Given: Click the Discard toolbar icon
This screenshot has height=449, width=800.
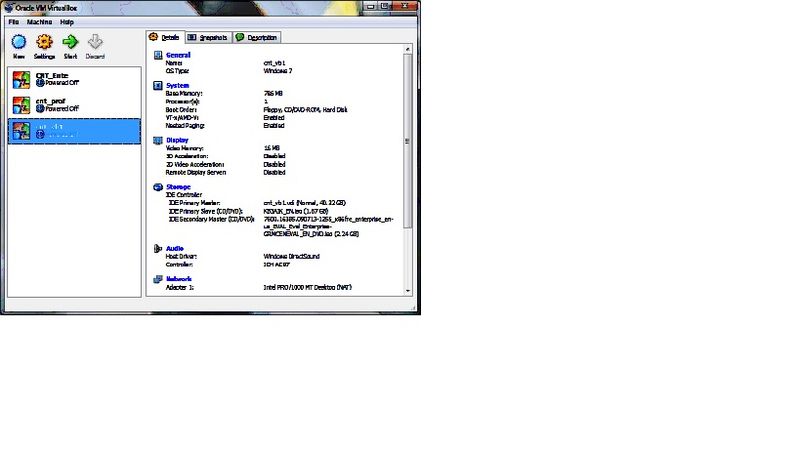Looking at the screenshot, I should click(95, 42).
